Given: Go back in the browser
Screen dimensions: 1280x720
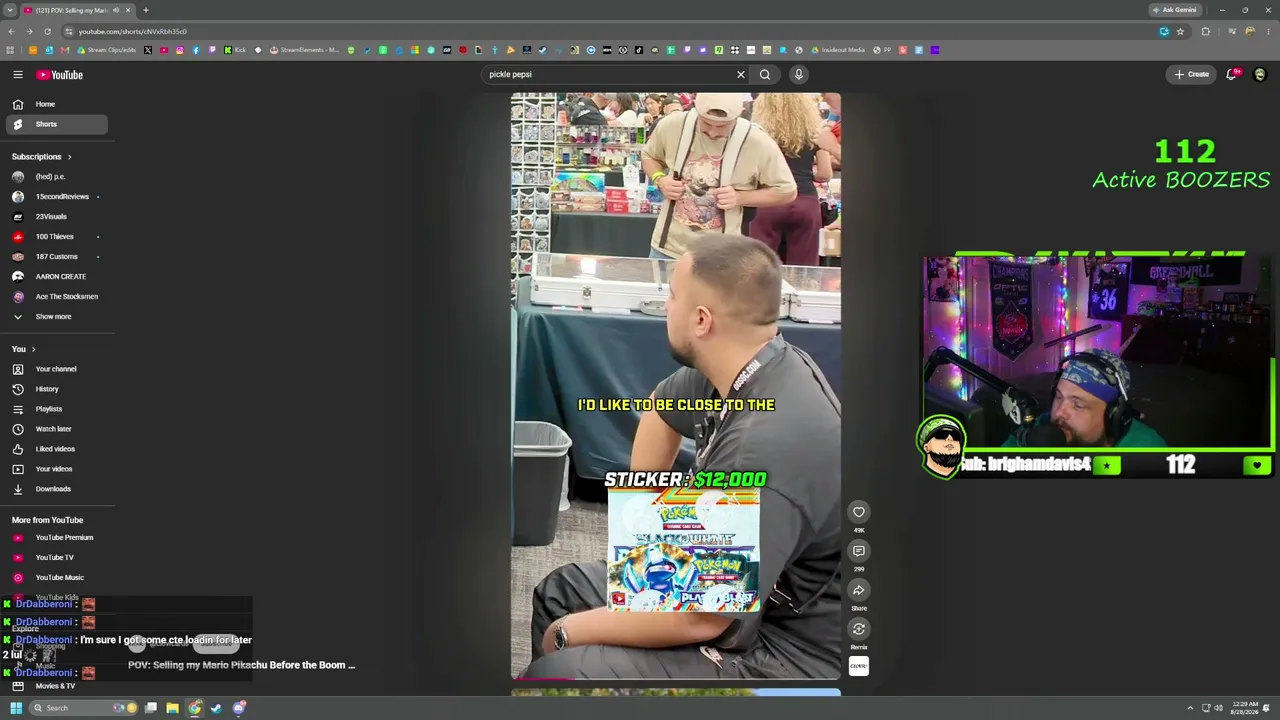Looking at the screenshot, I should pos(11,31).
